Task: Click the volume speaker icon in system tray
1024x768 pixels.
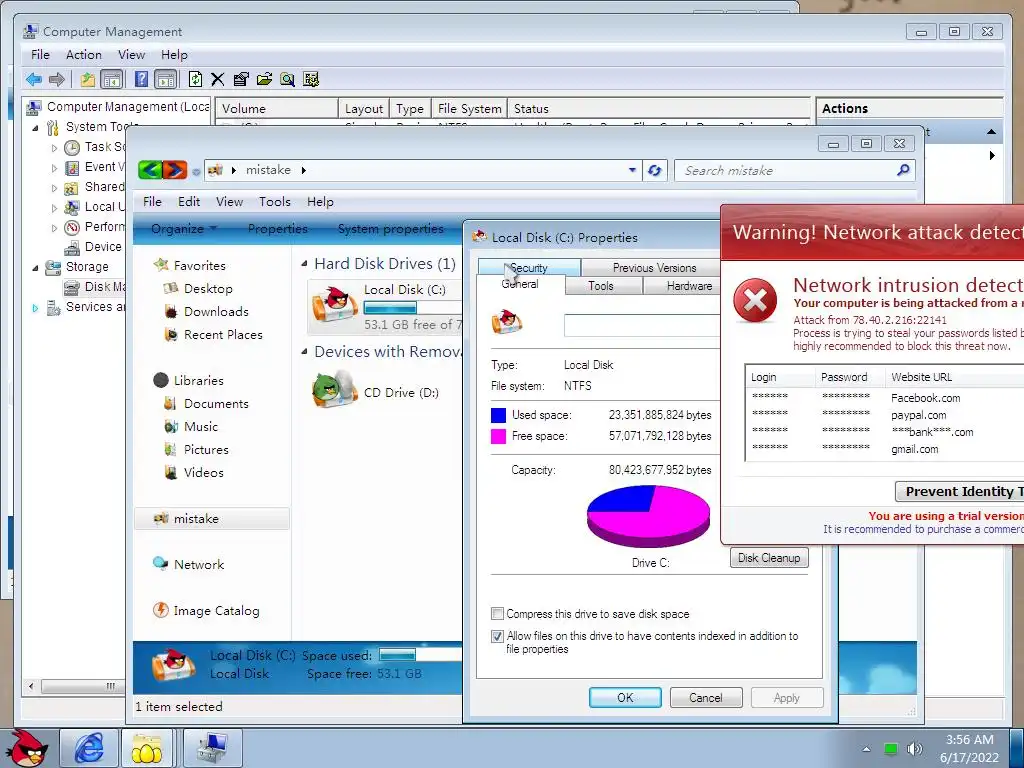Action: click(x=915, y=749)
